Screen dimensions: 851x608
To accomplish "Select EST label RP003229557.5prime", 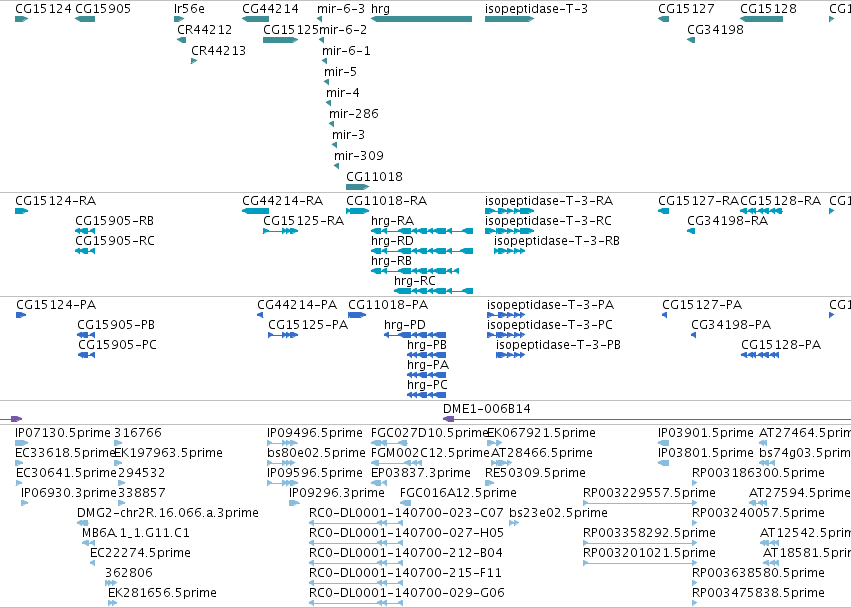I will pos(649,493).
